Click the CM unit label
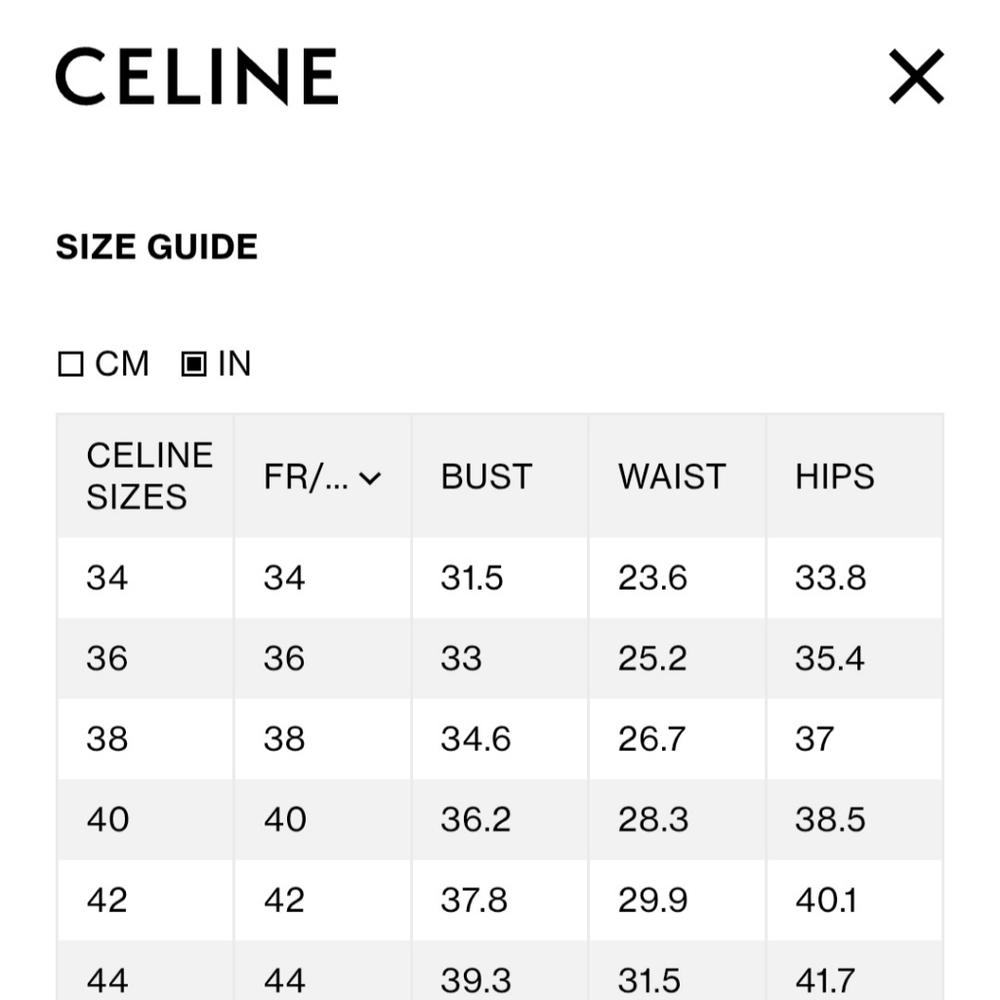 pos(122,364)
